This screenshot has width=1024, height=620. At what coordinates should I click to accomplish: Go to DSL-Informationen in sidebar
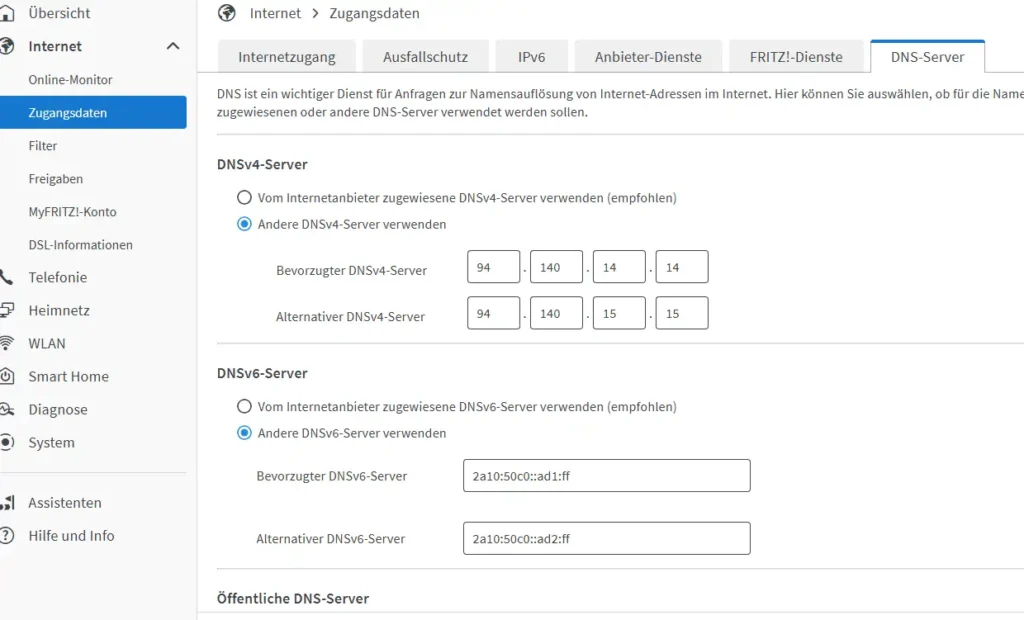(x=80, y=245)
